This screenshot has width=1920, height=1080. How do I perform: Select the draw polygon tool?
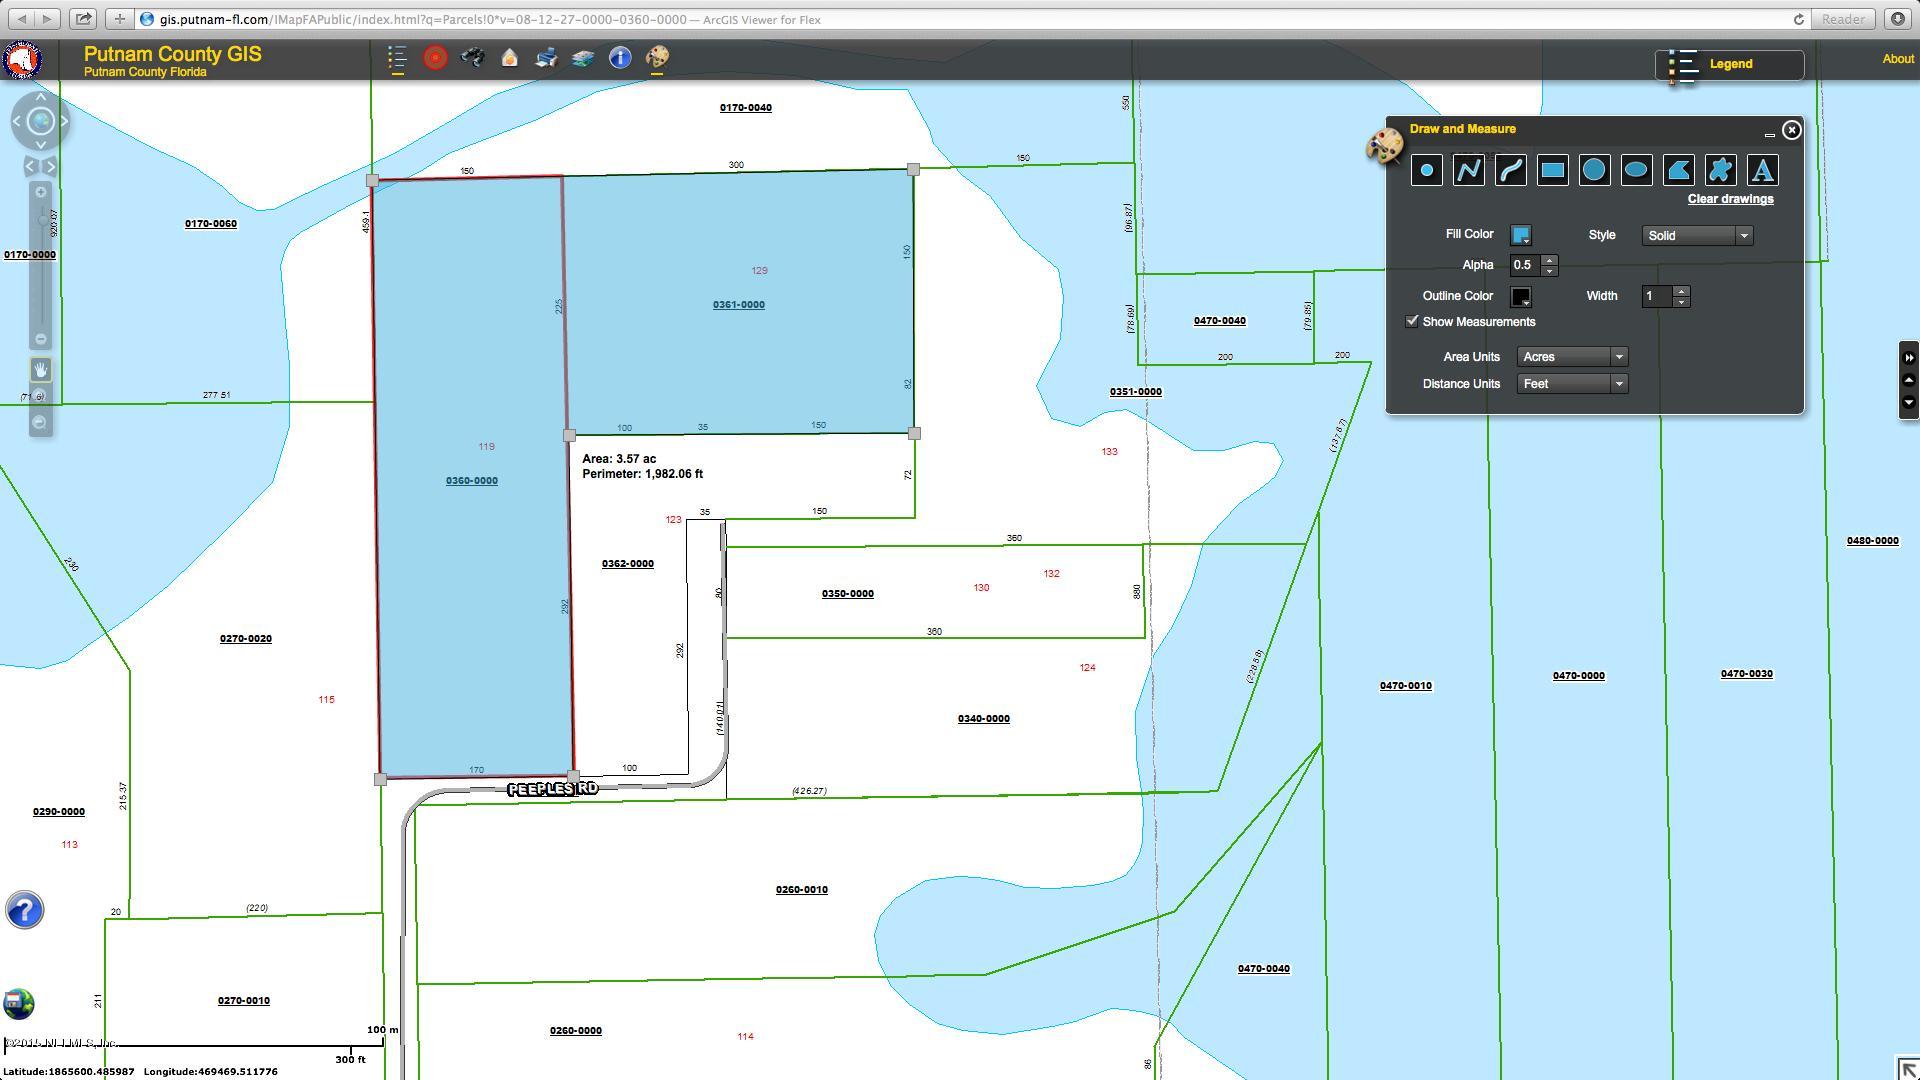1679,170
